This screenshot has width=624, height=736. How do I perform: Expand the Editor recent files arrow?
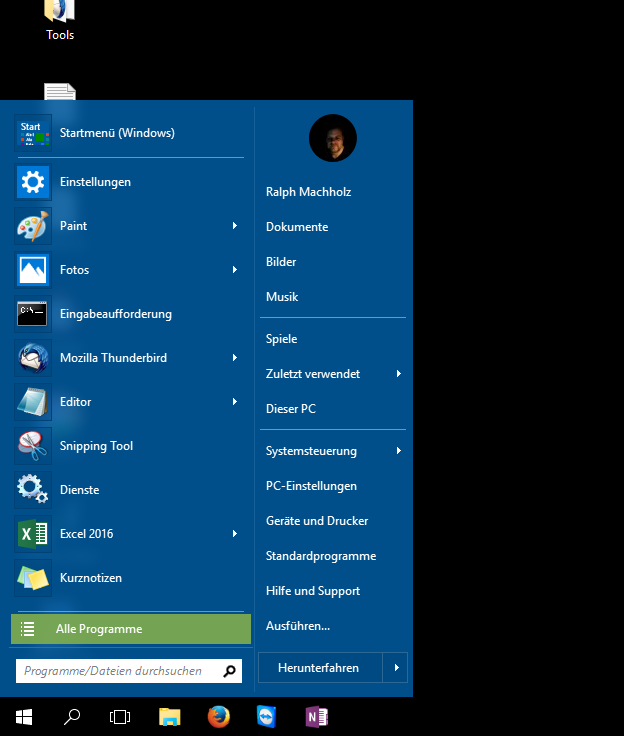pos(235,402)
